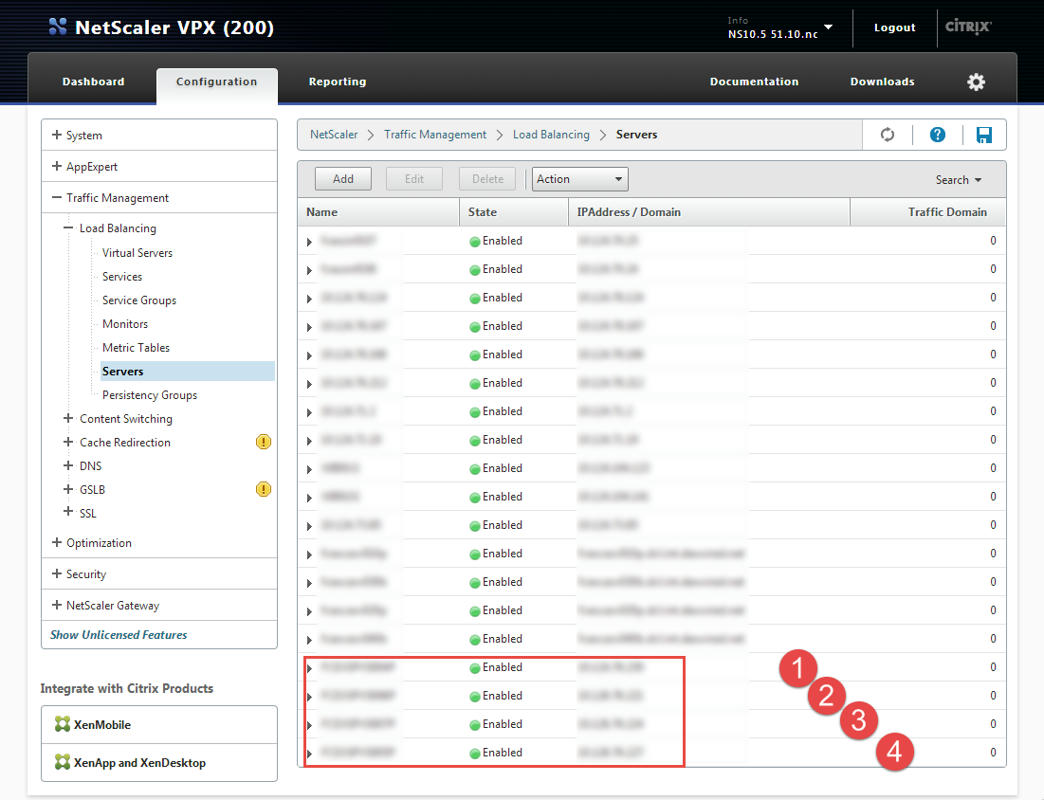Screen dimensions: 1044x800
Task: Expand the SSL node
Action: click(x=68, y=511)
